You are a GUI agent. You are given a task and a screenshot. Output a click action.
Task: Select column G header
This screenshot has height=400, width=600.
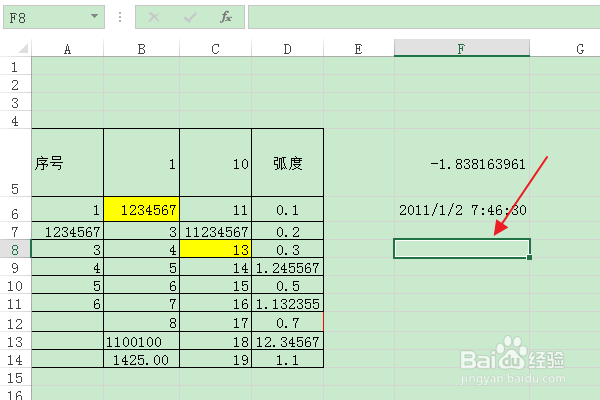point(565,49)
